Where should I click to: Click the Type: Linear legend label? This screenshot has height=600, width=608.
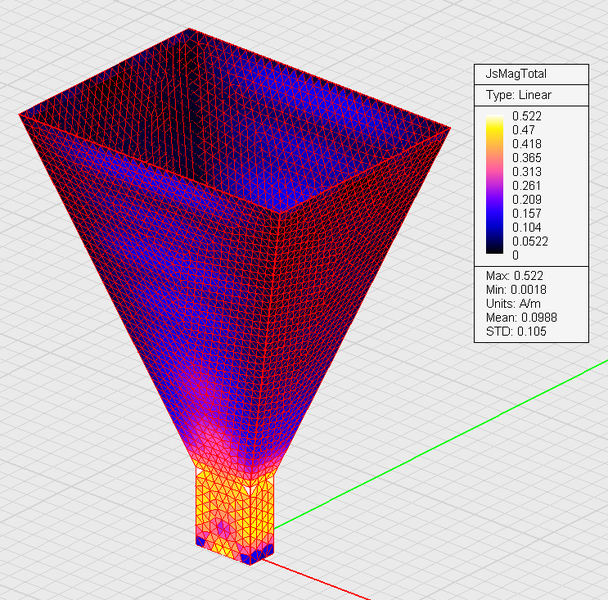518,95
